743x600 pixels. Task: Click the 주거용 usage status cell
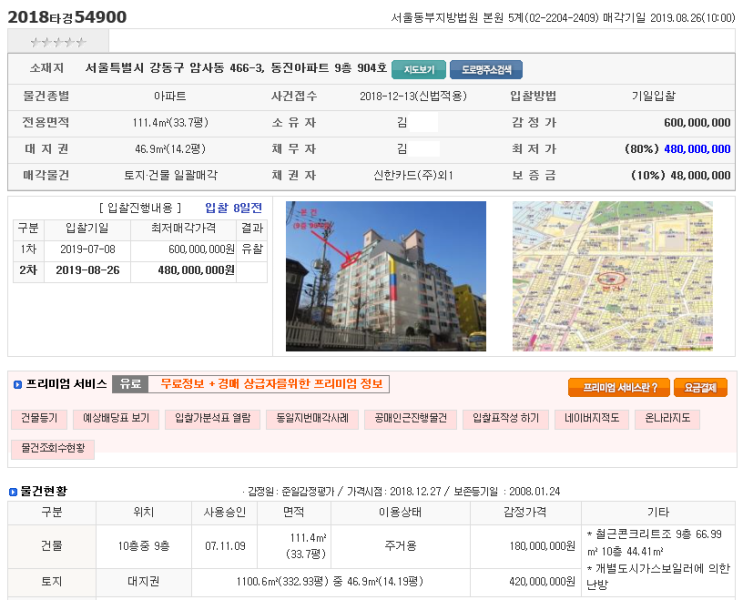[400, 546]
